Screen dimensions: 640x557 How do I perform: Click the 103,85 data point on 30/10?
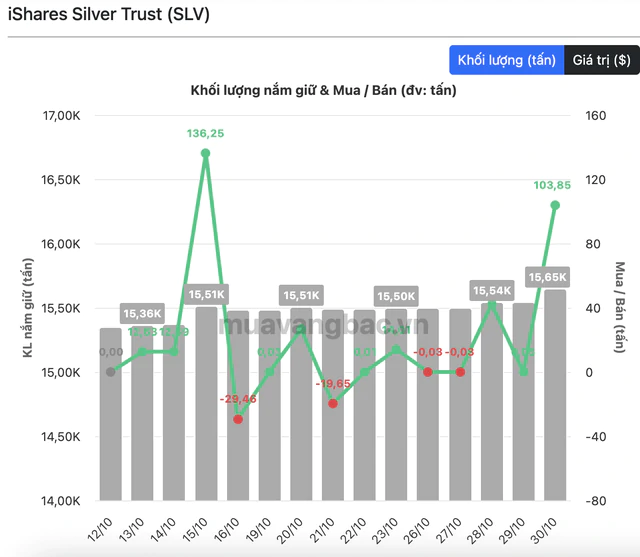click(x=555, y=205)
